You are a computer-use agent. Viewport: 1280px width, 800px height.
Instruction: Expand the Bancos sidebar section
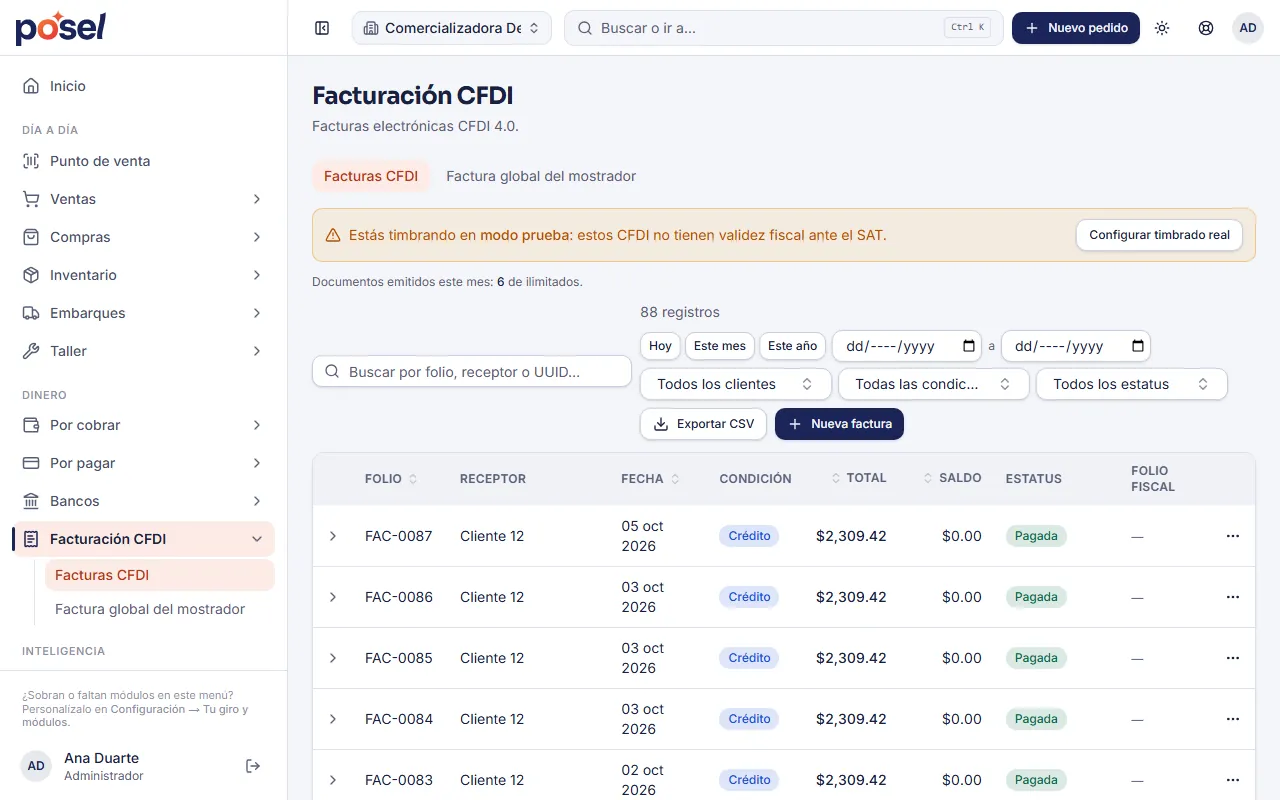(x=143, y=501)
